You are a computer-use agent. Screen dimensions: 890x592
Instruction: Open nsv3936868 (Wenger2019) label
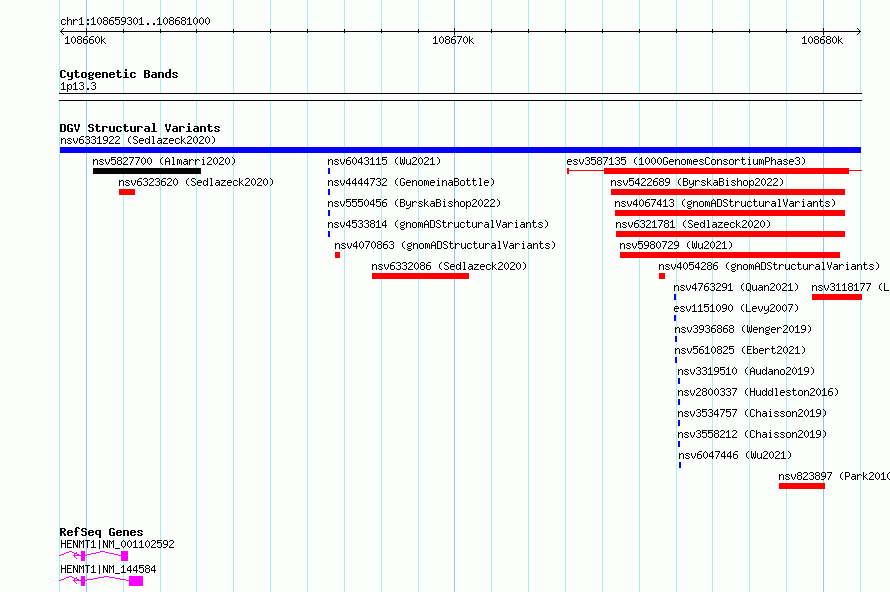[x=743, y=329]
